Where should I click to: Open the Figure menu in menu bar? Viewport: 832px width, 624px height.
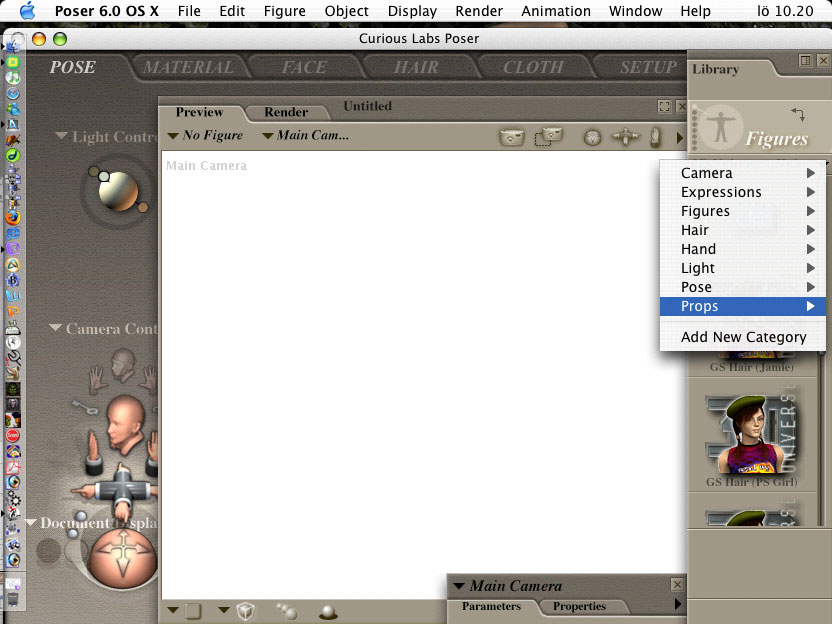tap(284, 11)
